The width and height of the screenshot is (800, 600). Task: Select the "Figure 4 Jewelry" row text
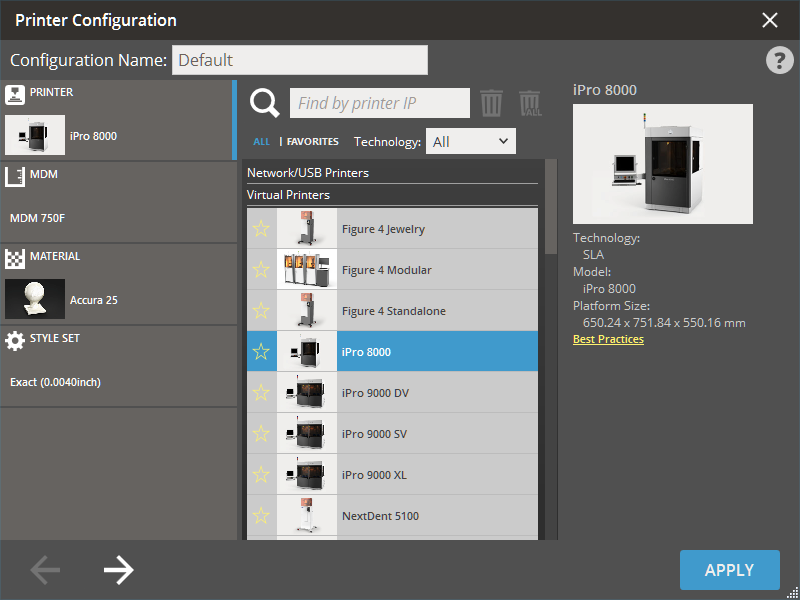(x=383, y=229)
